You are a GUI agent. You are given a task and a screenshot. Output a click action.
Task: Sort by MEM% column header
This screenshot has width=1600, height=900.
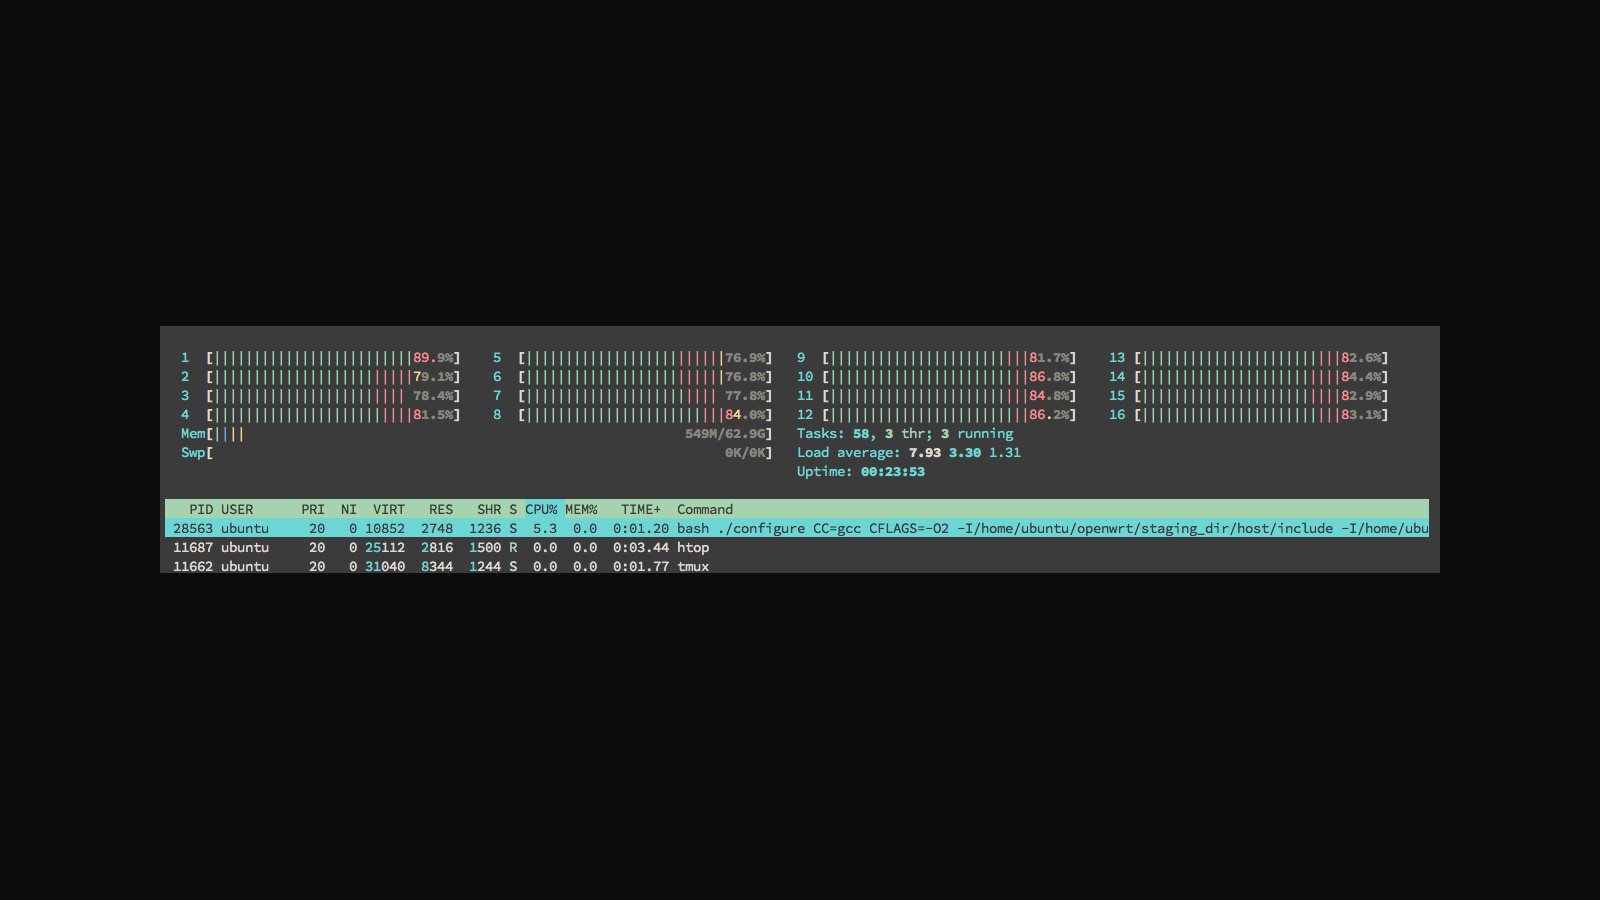[581, 509]
